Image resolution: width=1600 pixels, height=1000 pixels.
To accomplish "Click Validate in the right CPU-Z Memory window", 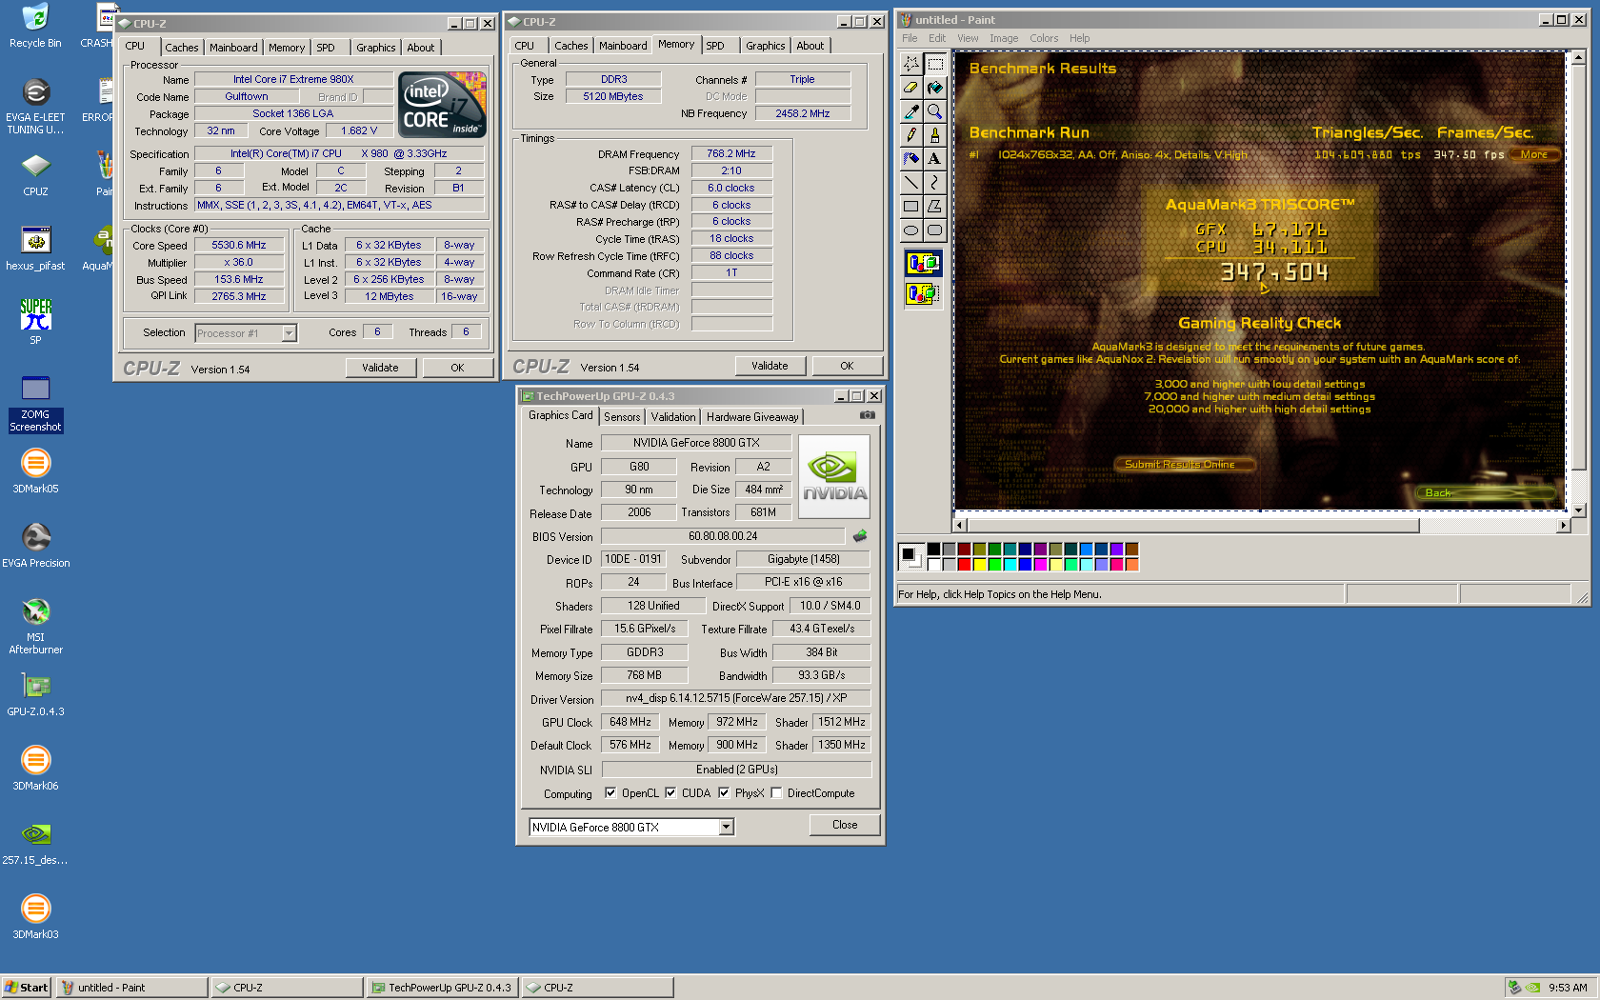I will [770, 366].
